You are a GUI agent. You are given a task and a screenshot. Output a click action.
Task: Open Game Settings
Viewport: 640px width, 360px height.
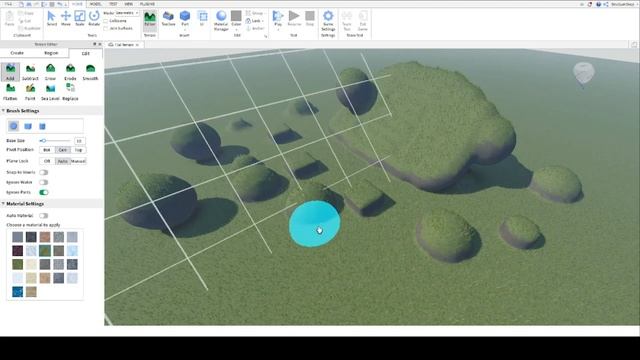click(x=328, y=20)
